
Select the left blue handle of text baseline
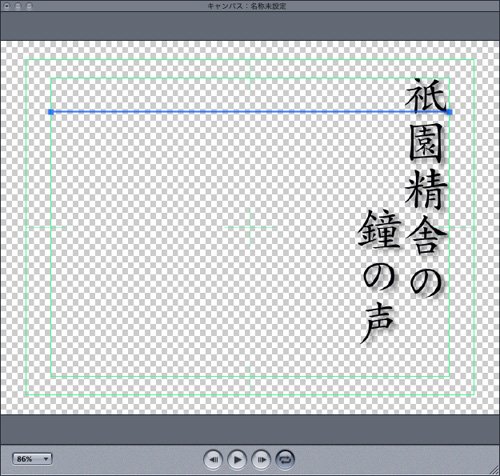click(51, 112)
